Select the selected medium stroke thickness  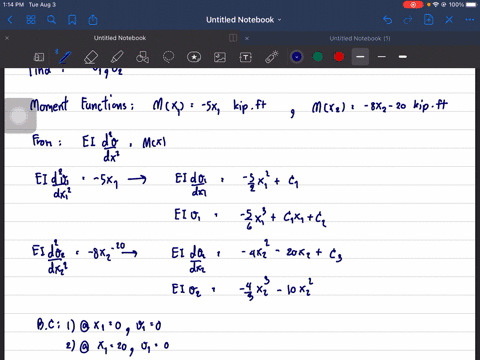click(360, 57)
